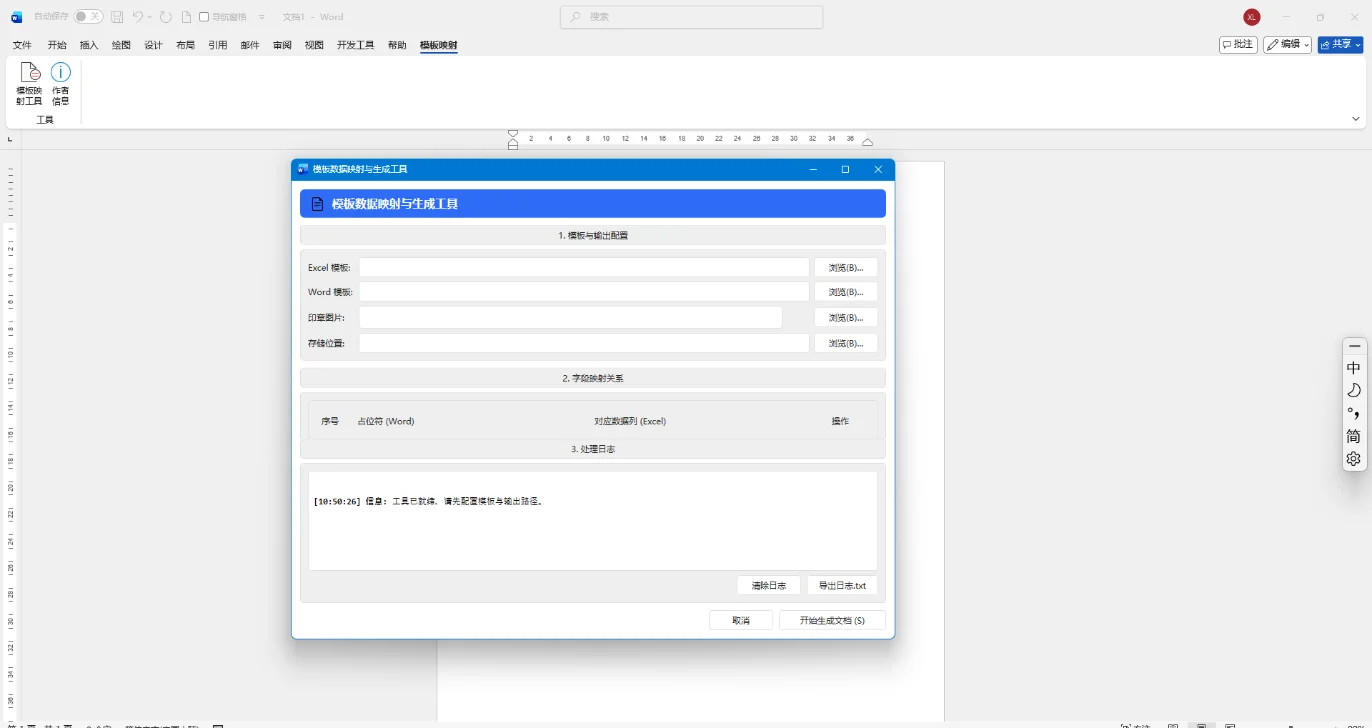This screenshot has width=1372, height=728.
Task: Expand the 编辑 mode dropdown
Action: click(x=1287, y=44)
